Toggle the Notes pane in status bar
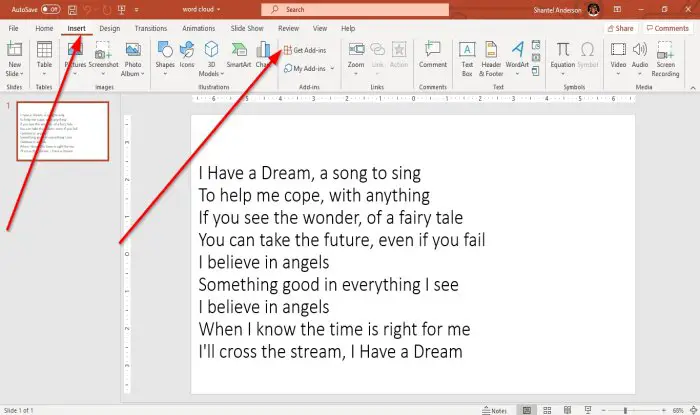 click(x=495, y=411)
